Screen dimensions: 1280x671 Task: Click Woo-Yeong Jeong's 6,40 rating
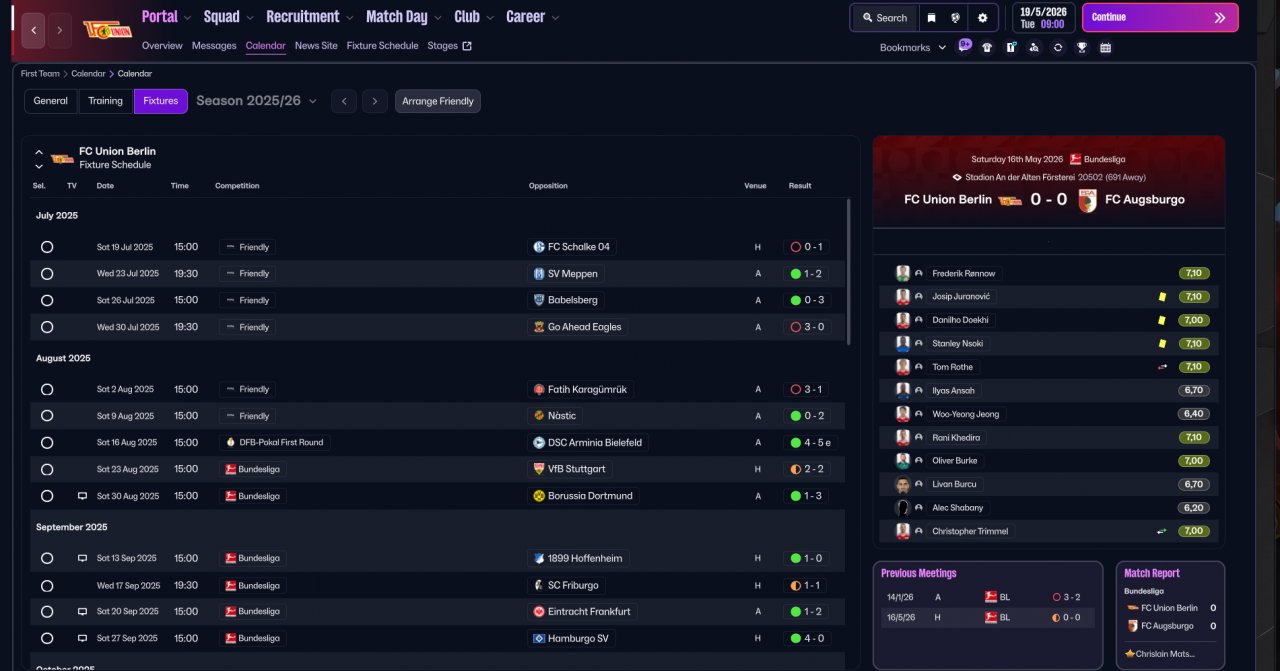1194,414
